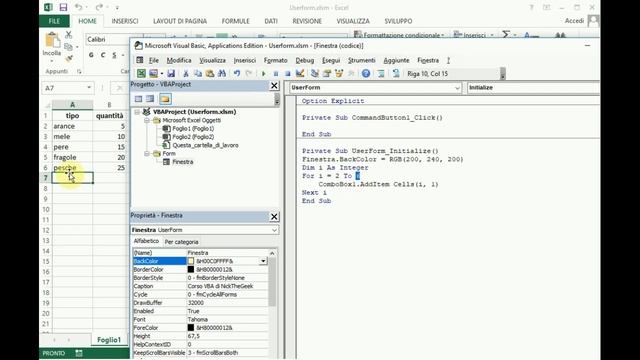Click the Break (pause) icon in VBA toolbar
This screenshot has height=360, width=640.
pos(276,74)
